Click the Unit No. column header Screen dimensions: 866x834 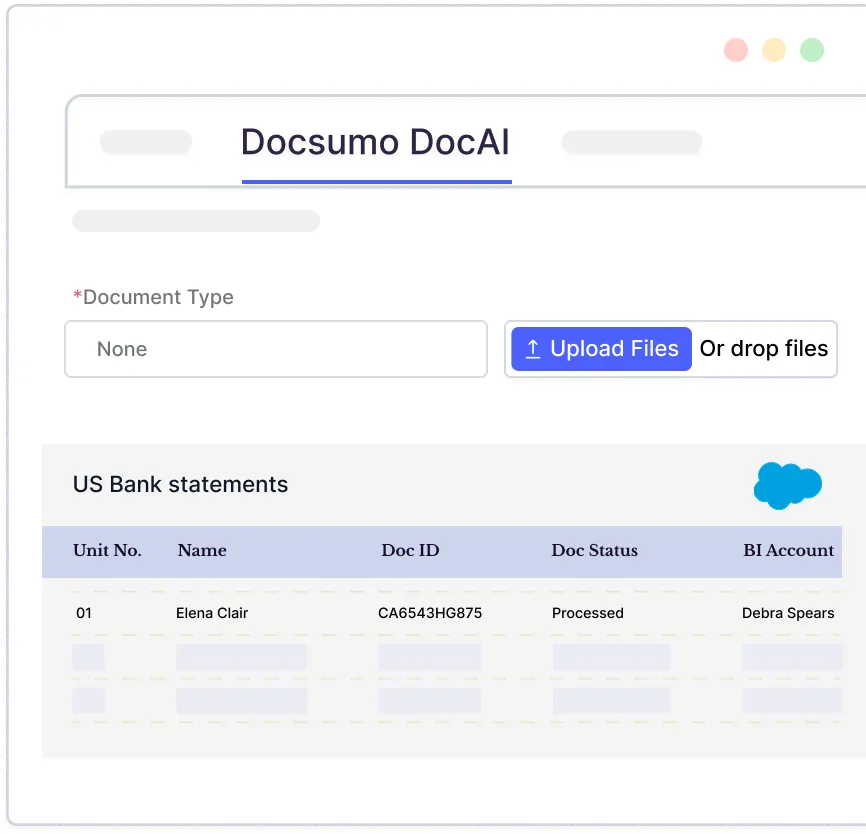click(x=107, y=550)
